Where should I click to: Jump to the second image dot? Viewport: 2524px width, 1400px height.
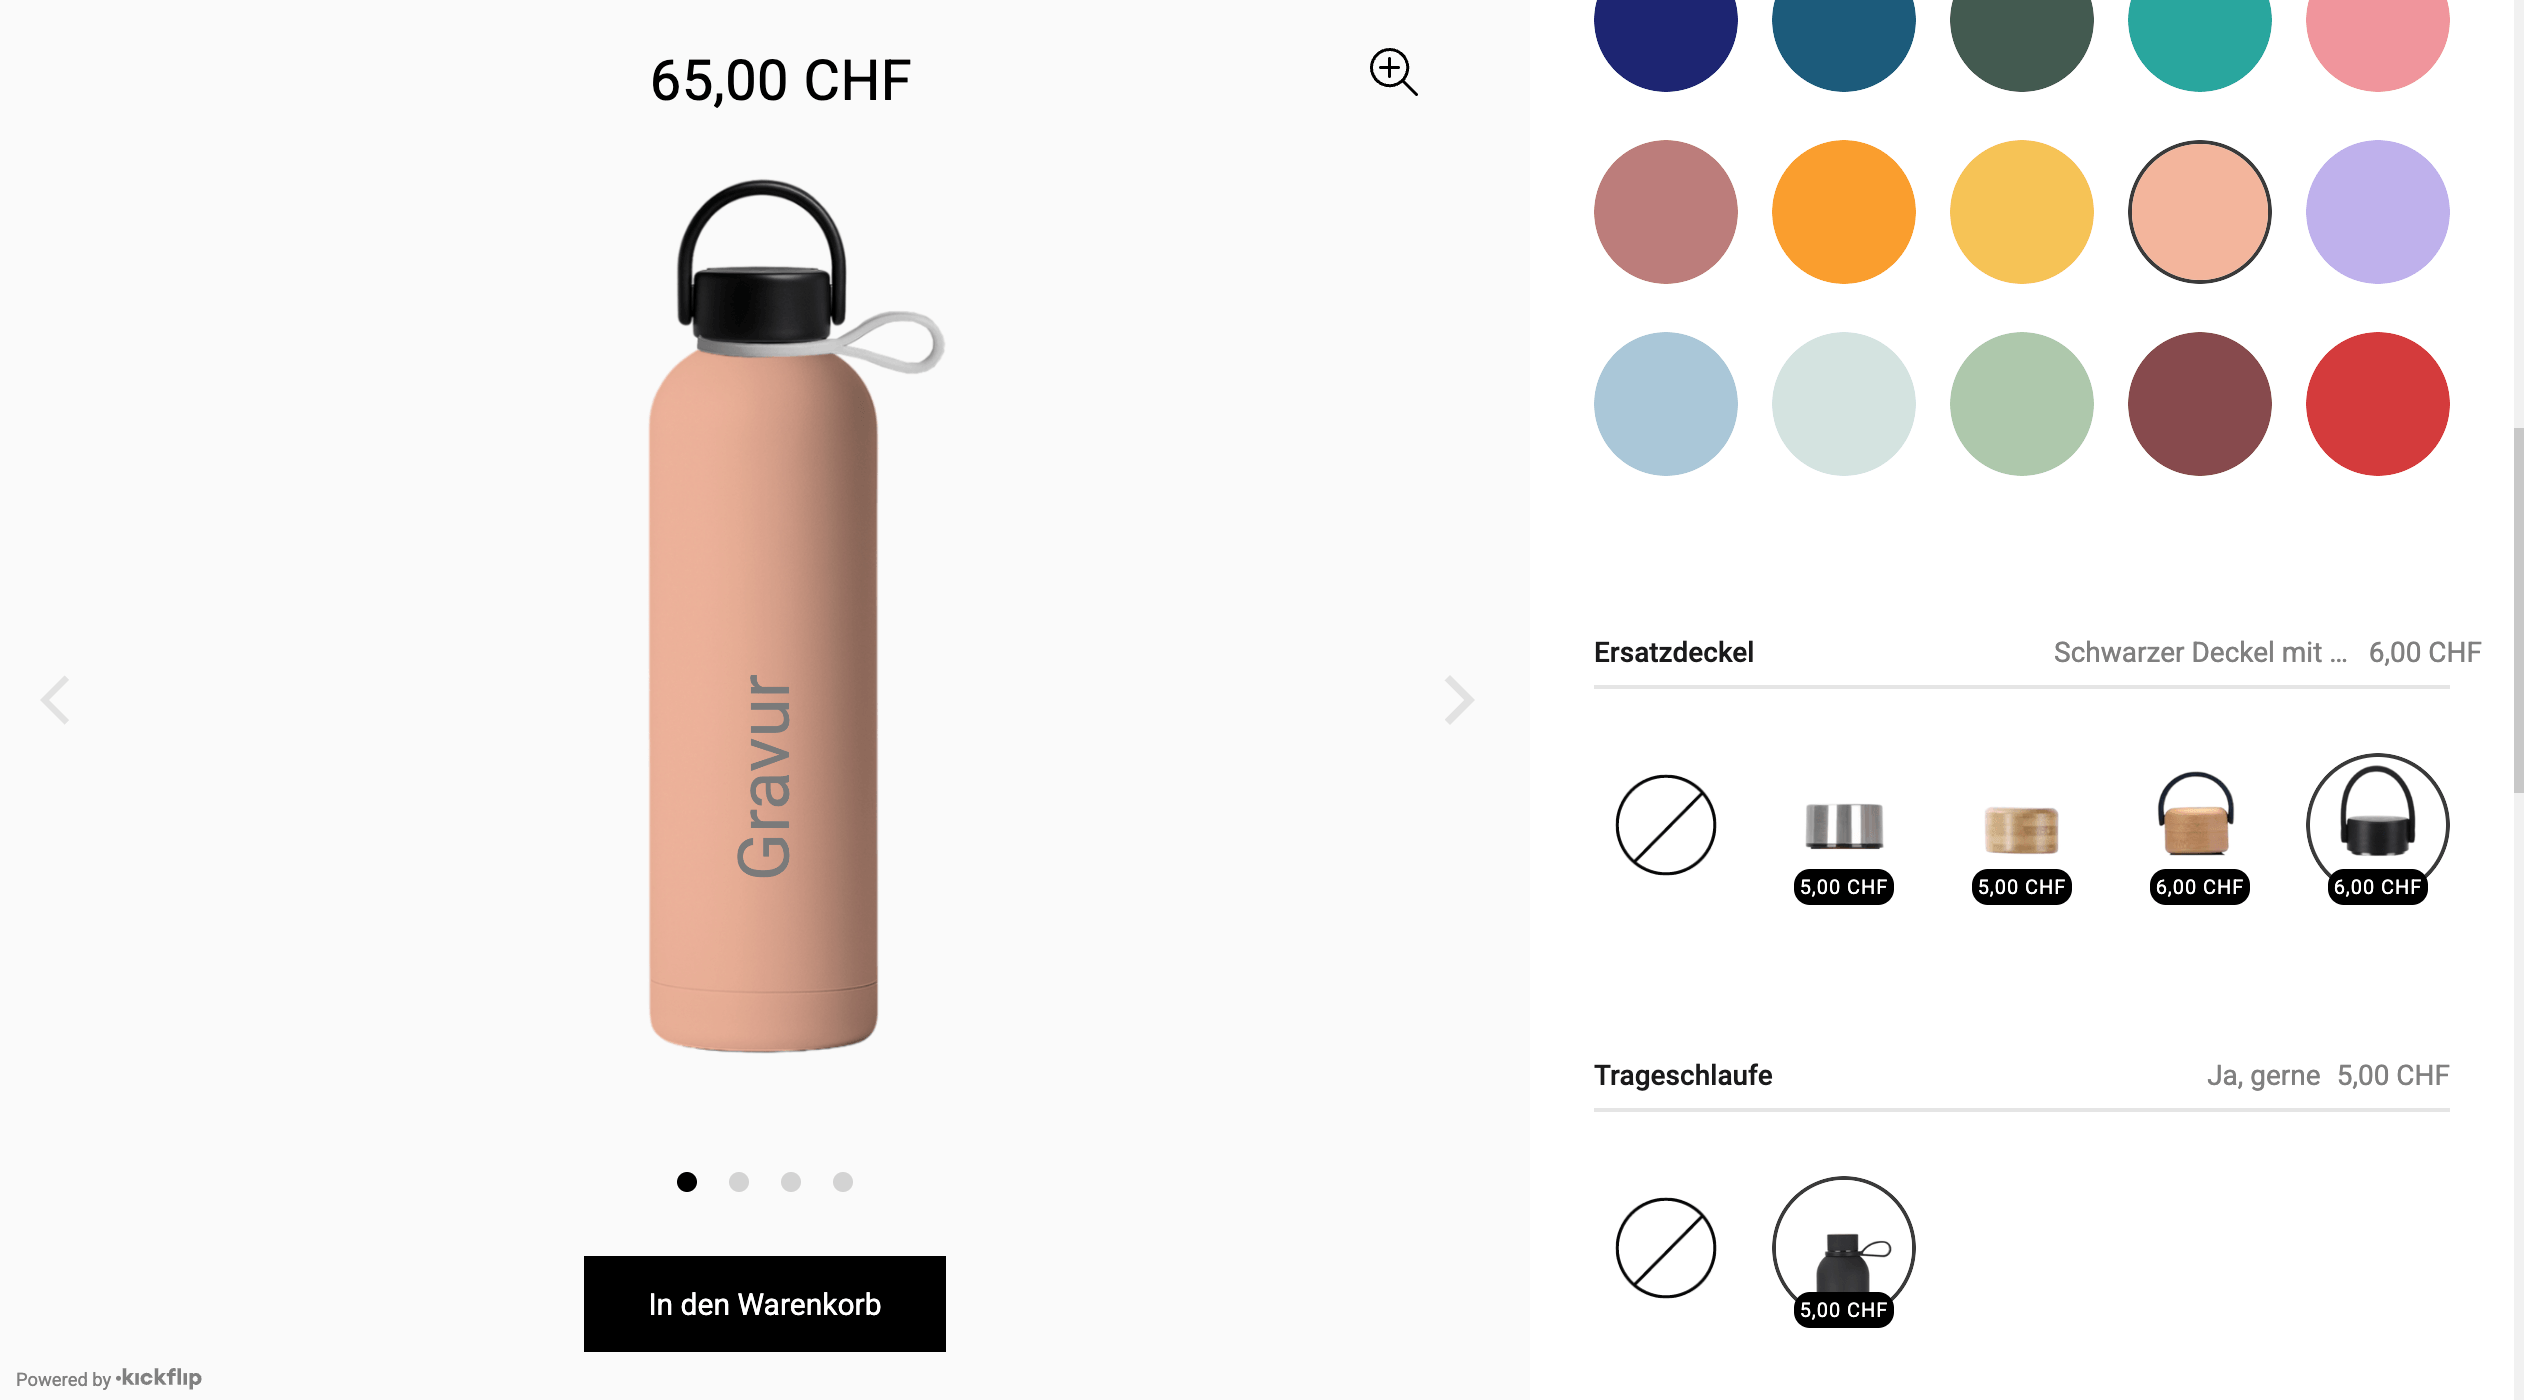click(739, 1182)
